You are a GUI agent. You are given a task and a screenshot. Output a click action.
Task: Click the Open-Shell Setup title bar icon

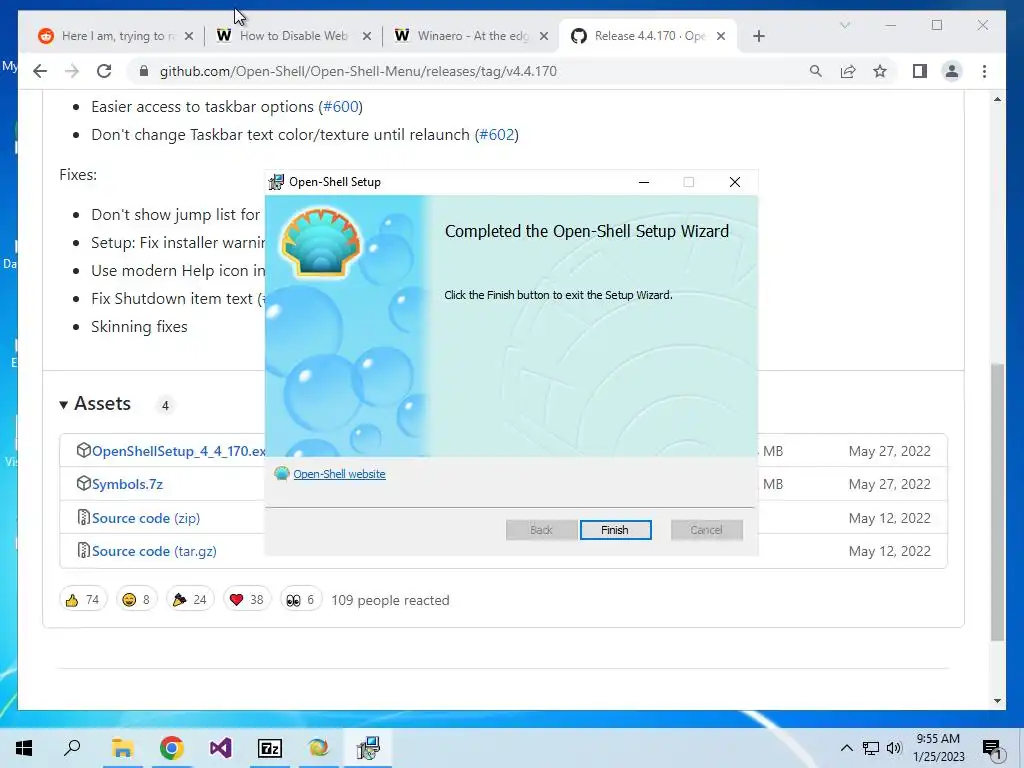click(x=276, y=182)
